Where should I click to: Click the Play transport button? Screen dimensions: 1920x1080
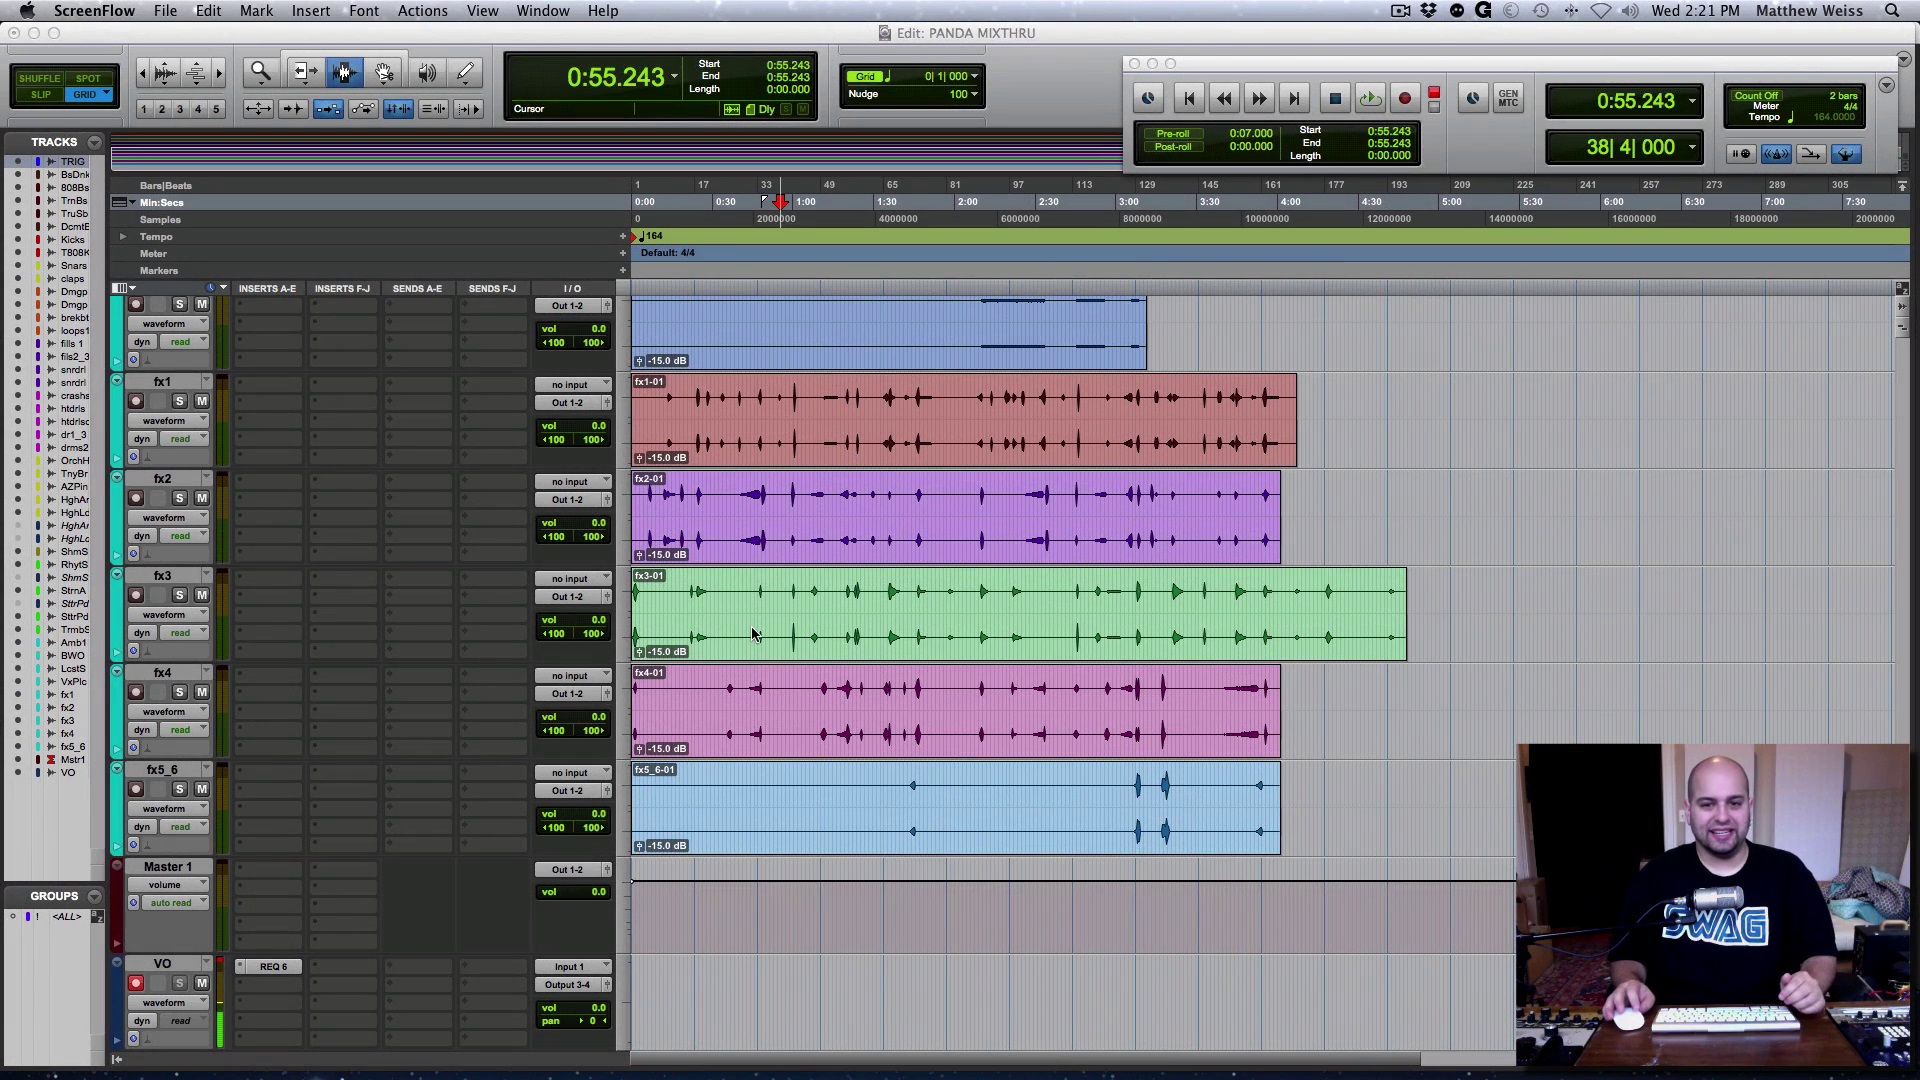pyautogui.click(x=1370, y=98)
